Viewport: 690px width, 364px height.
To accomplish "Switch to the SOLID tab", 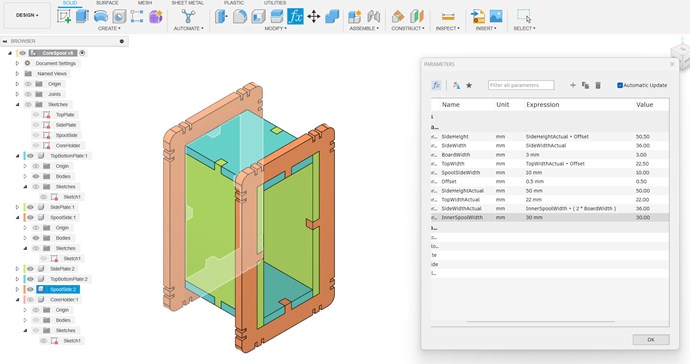I will [70, 3].
